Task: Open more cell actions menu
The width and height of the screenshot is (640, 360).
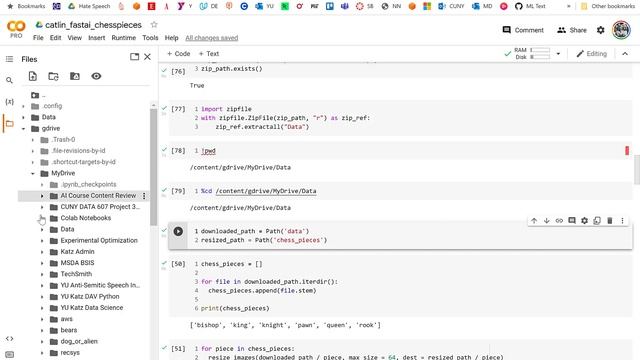Action: 622,221
